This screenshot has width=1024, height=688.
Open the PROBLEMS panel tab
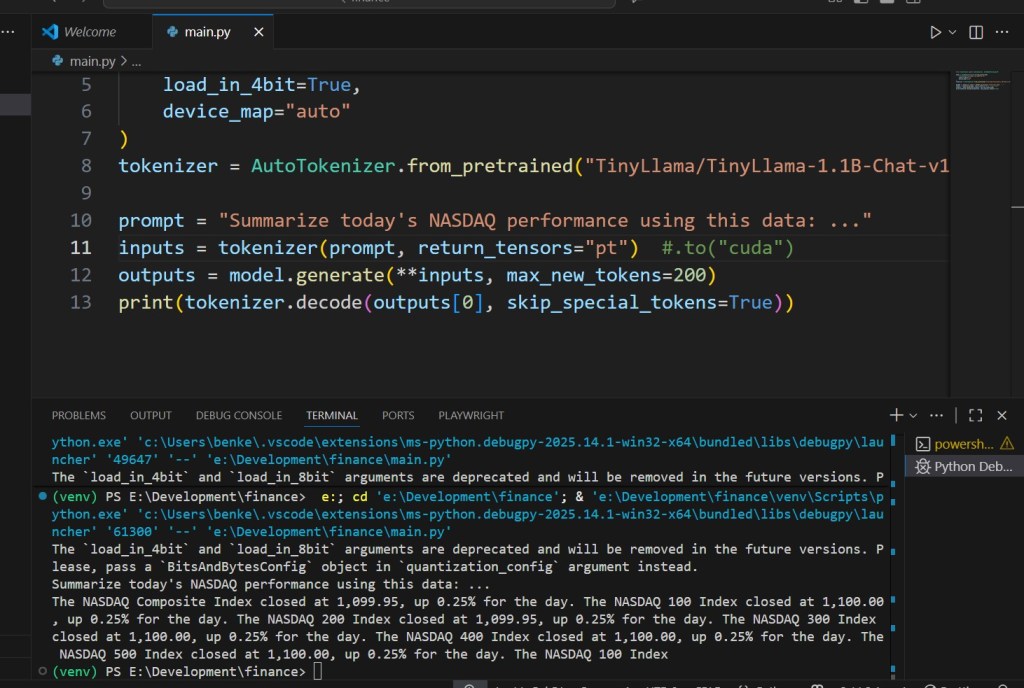pyautogui.click(x=78, y=415)
